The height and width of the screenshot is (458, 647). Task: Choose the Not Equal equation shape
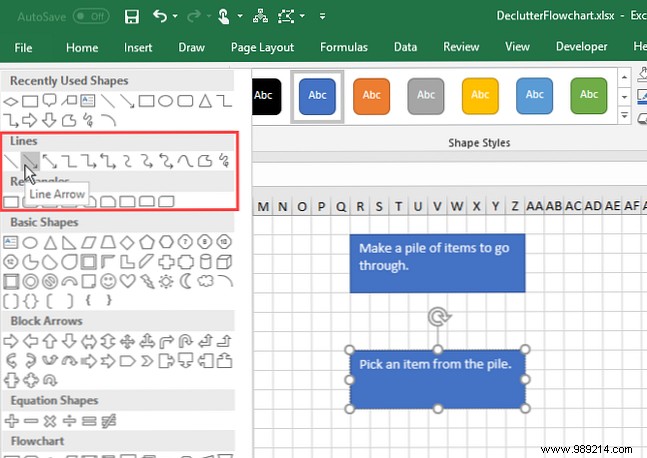(x=109, y=421)
